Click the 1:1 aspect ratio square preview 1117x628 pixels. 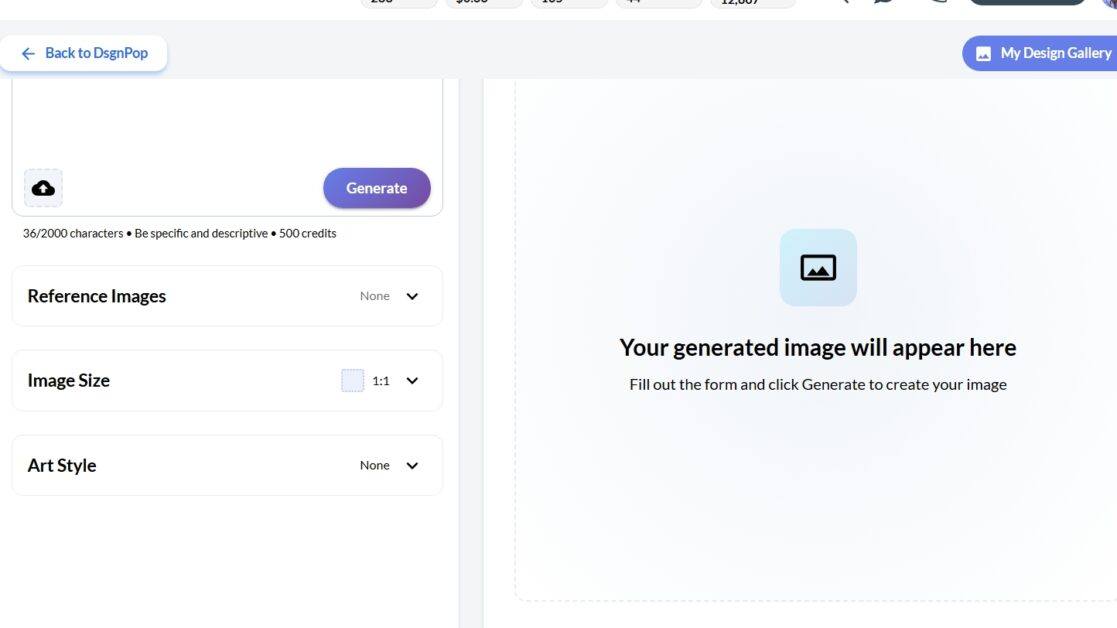pos(353,381)
